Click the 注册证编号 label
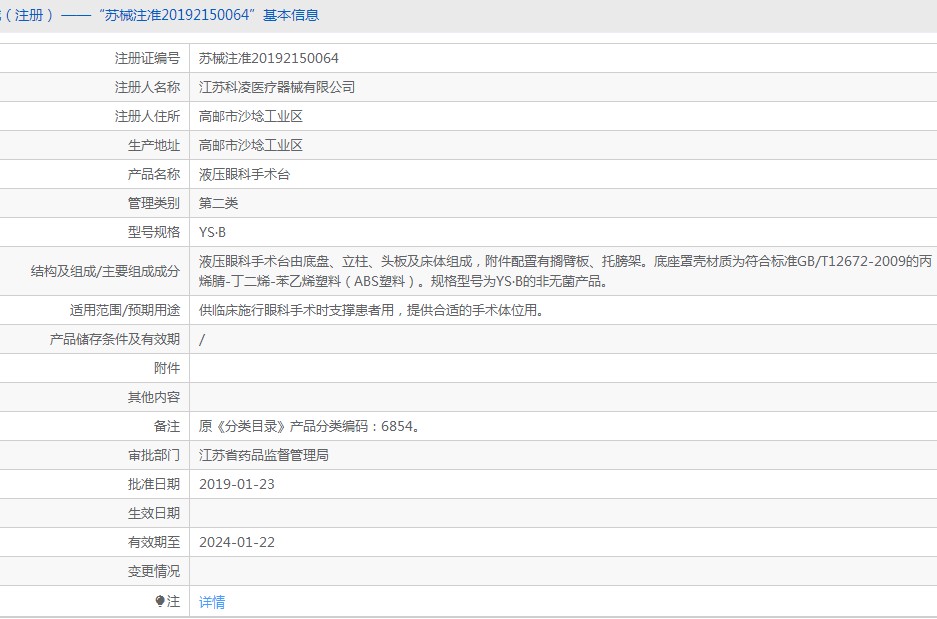This screenshot has height=619, width=937. [147, 58]
